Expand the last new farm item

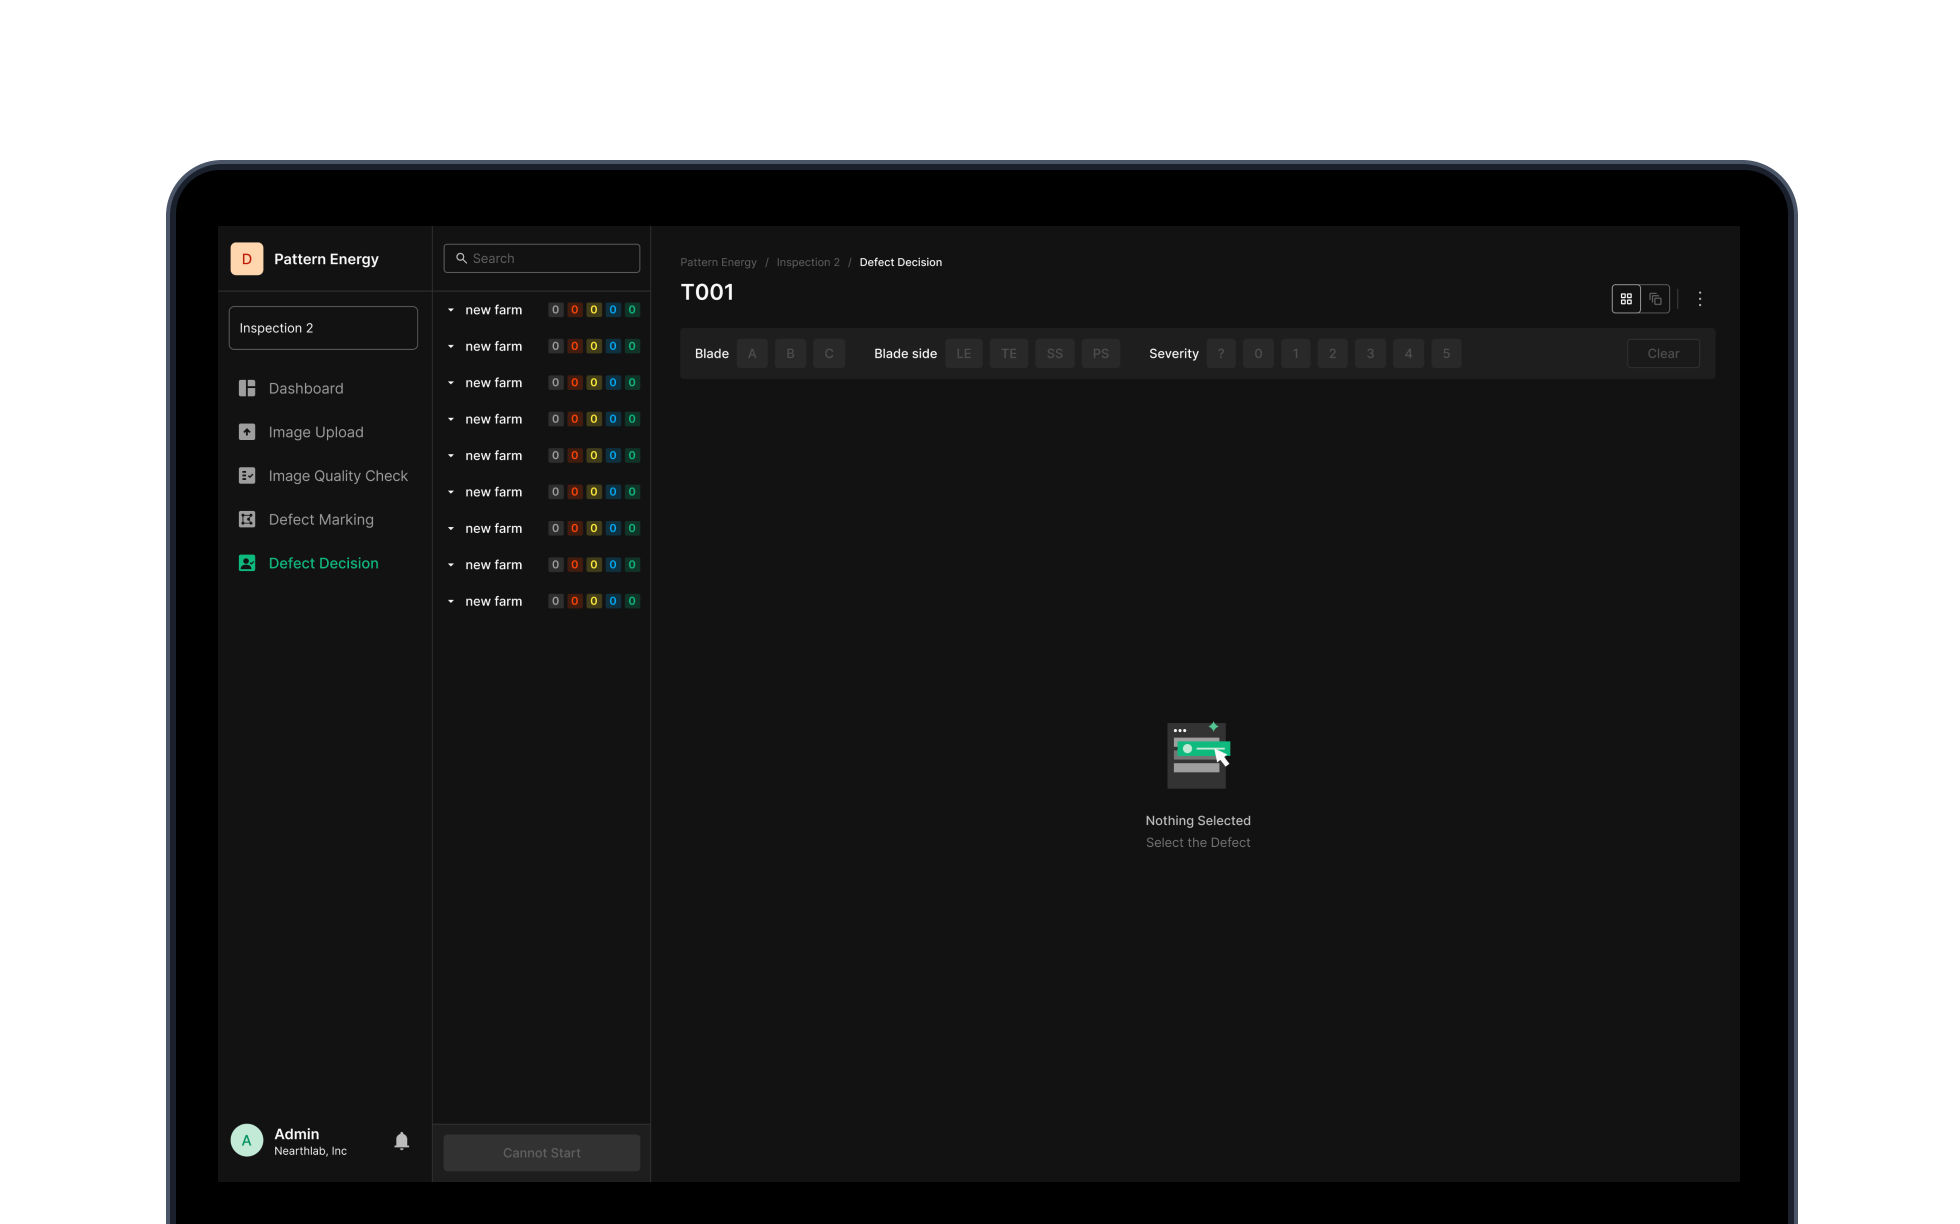451,602
